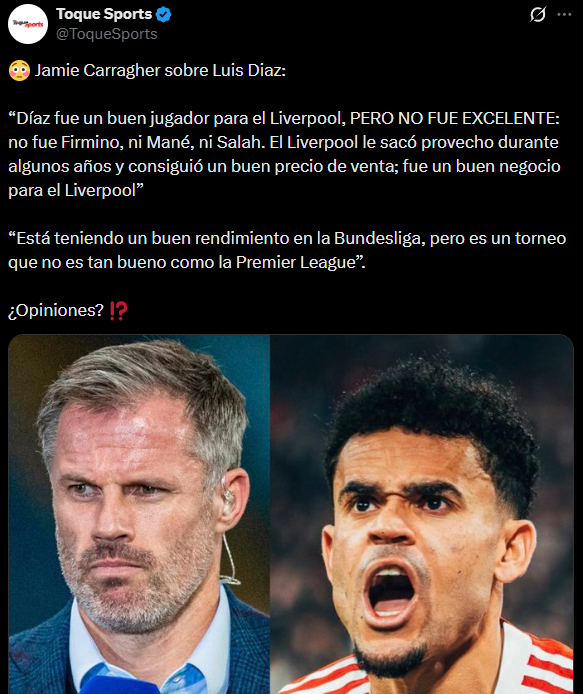Screen dimensions: 583x694
Task: Open the Jamie Carragher photo on left
Action: 139,514
